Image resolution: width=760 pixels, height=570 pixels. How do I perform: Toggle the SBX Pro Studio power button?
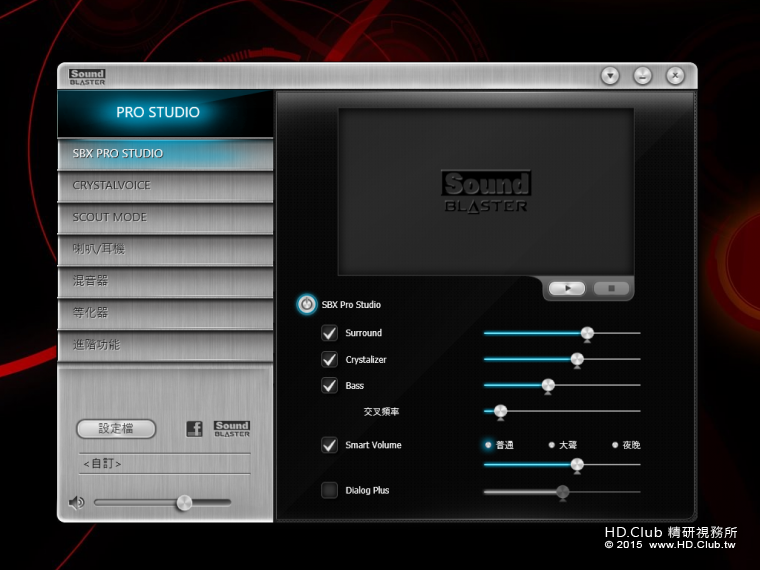[306, 304]
